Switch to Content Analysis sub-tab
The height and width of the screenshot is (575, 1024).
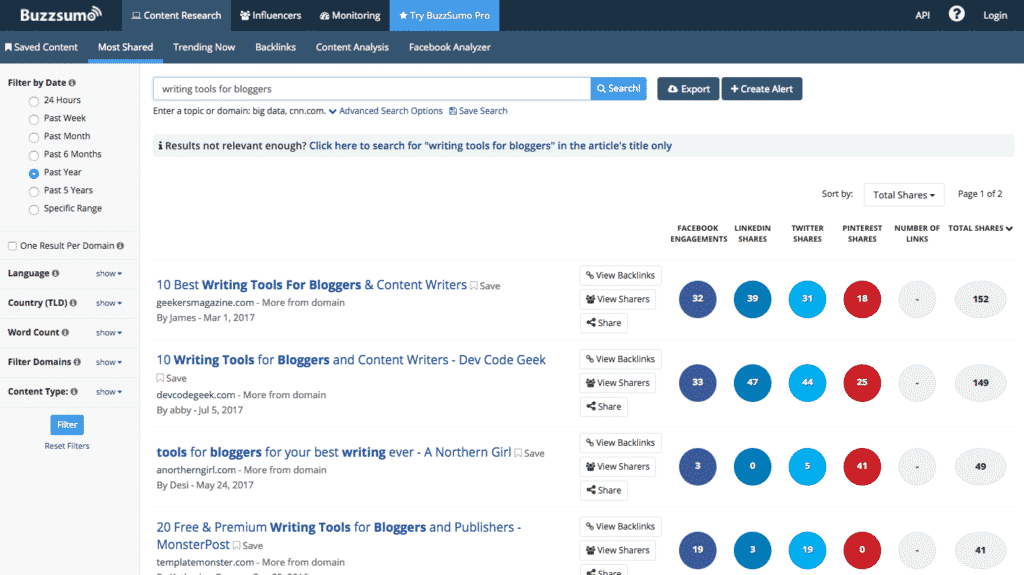point(352,47)
